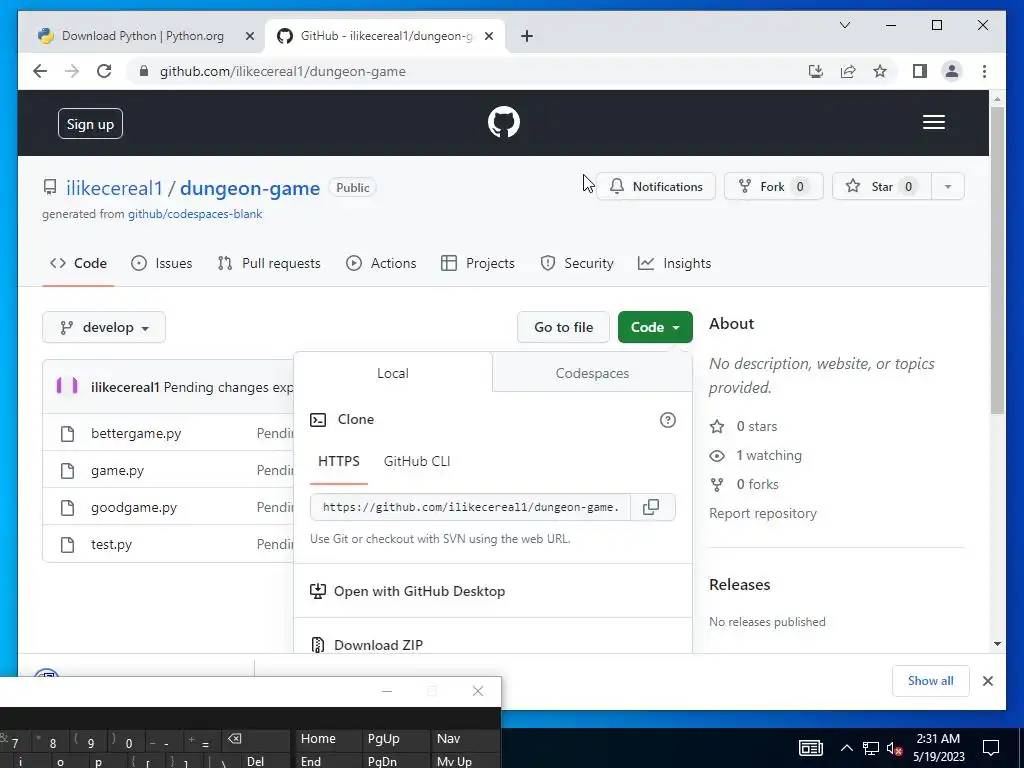
Task: Open the Issues tab
Action: (x=162, y=263)
